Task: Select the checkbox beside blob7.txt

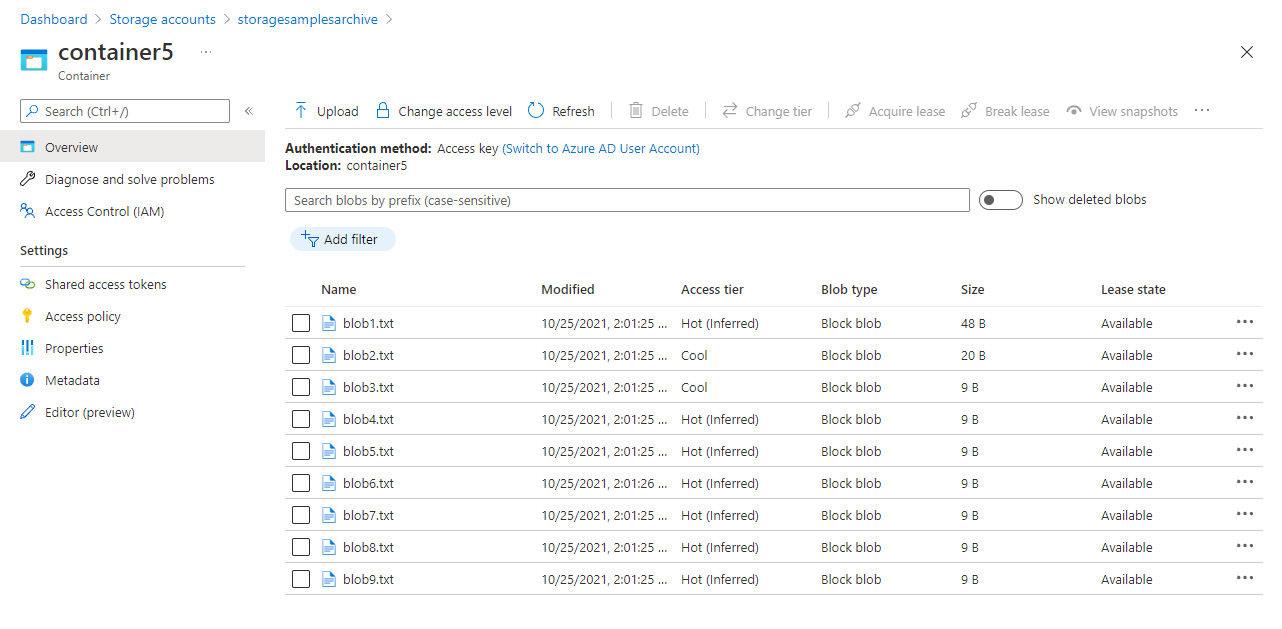Action: point(301,515)
